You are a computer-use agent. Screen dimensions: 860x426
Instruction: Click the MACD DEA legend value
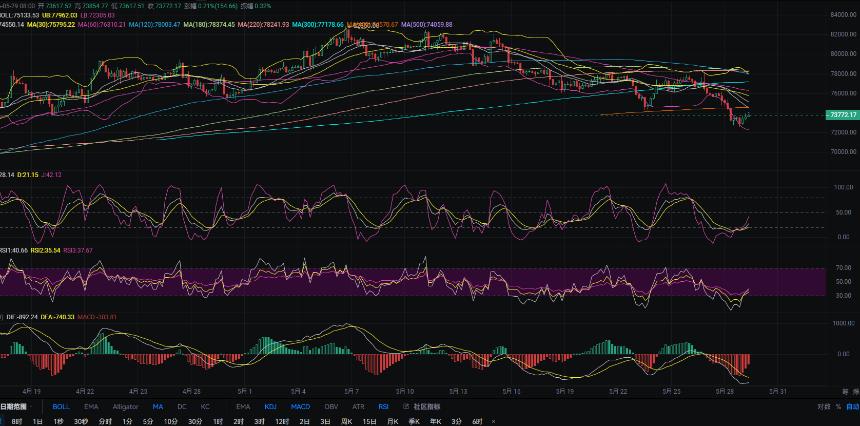58,317
